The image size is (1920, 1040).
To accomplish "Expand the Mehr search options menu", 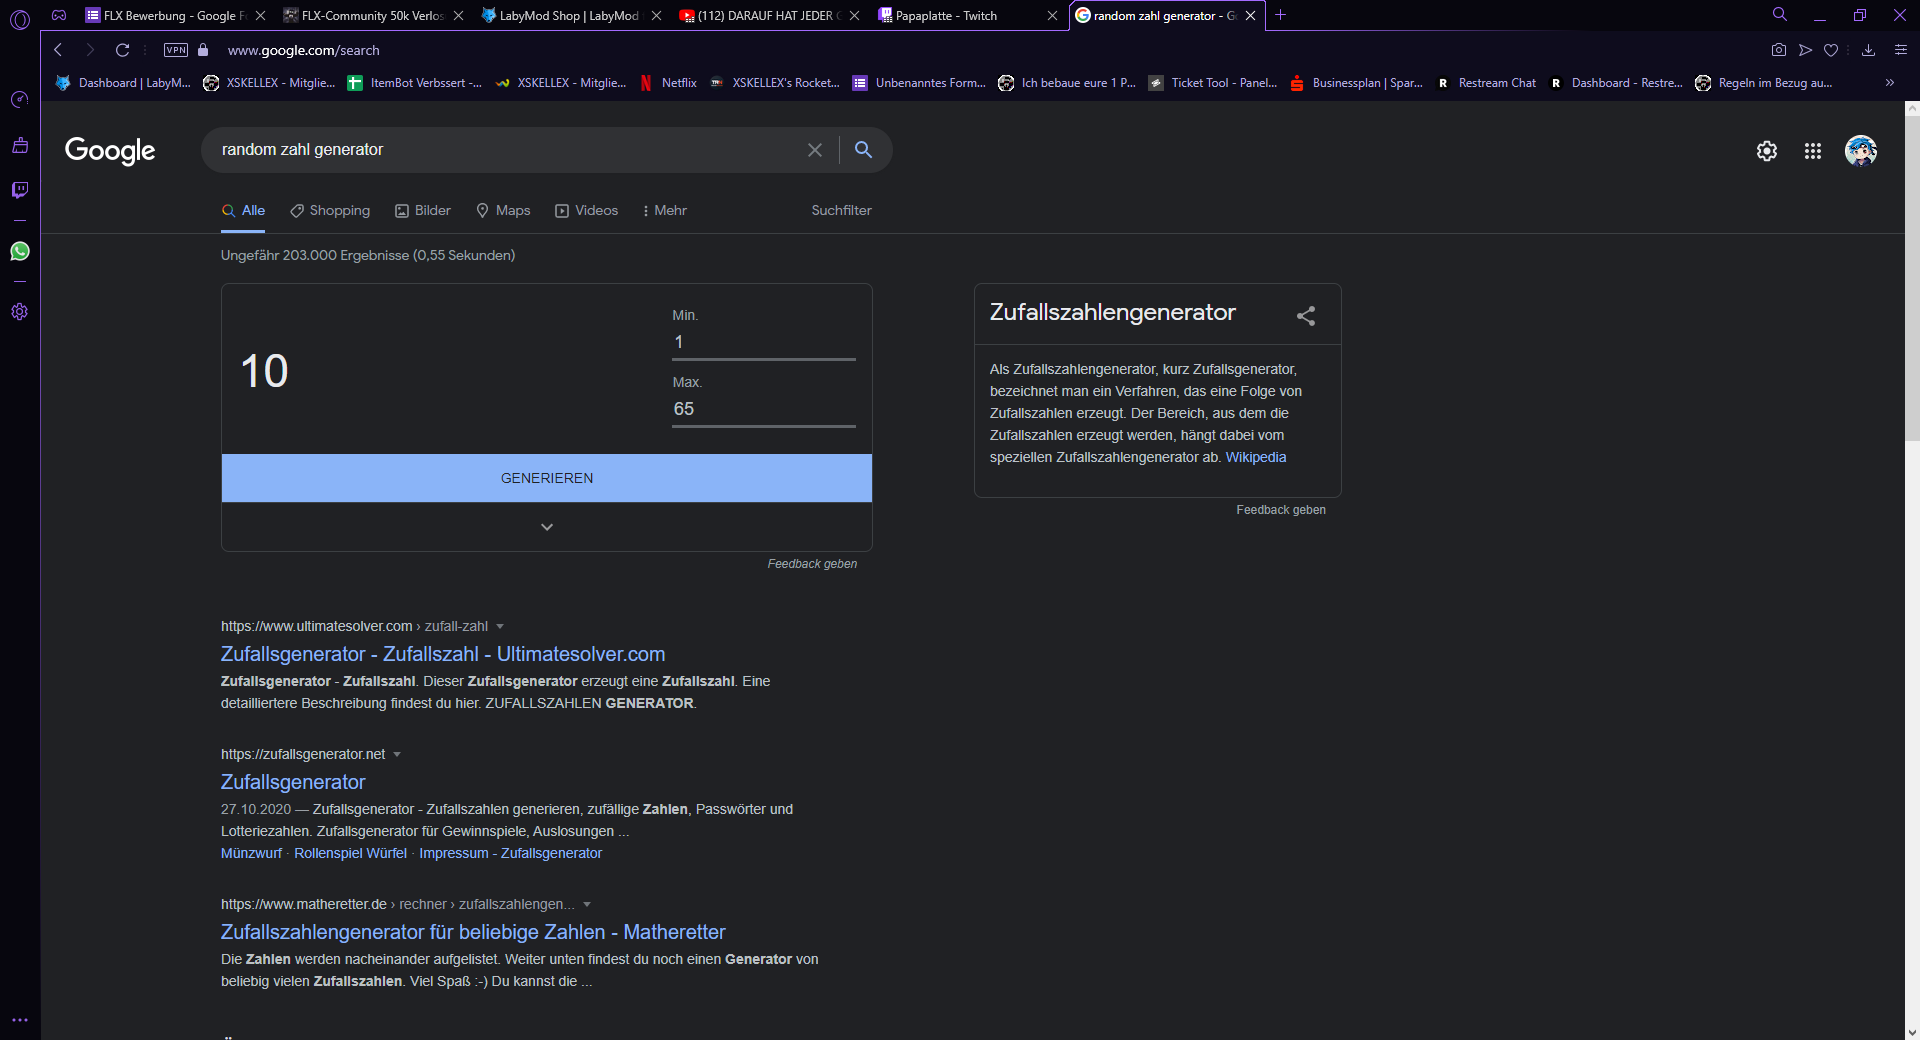I will point(664,211).
